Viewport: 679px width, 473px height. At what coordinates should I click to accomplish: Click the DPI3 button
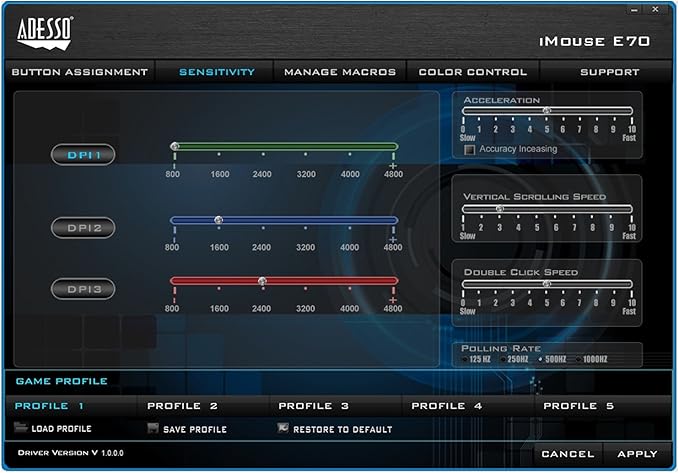83,289
